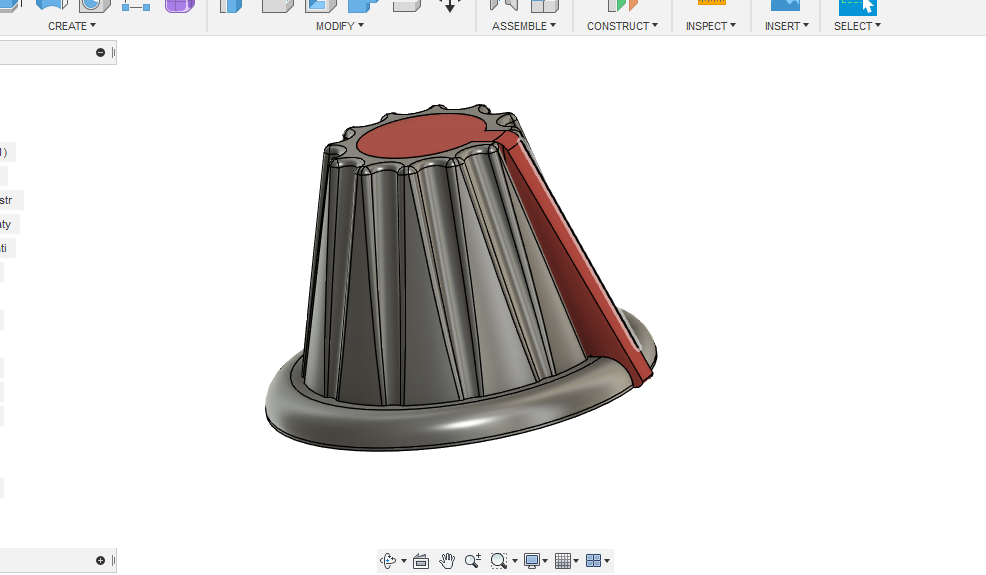This screenshot has width=986, height=575.
Task: Expand the ASSEMBLE dropdown
Action: 524,26
